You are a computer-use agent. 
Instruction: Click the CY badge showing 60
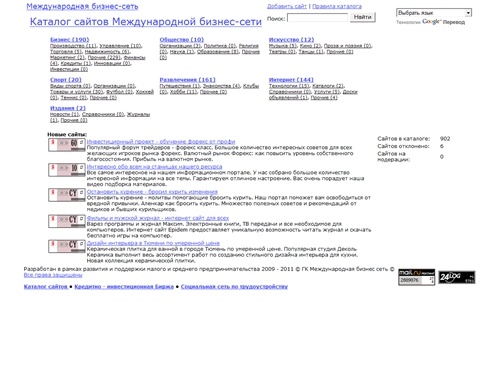tap(67, 145)
